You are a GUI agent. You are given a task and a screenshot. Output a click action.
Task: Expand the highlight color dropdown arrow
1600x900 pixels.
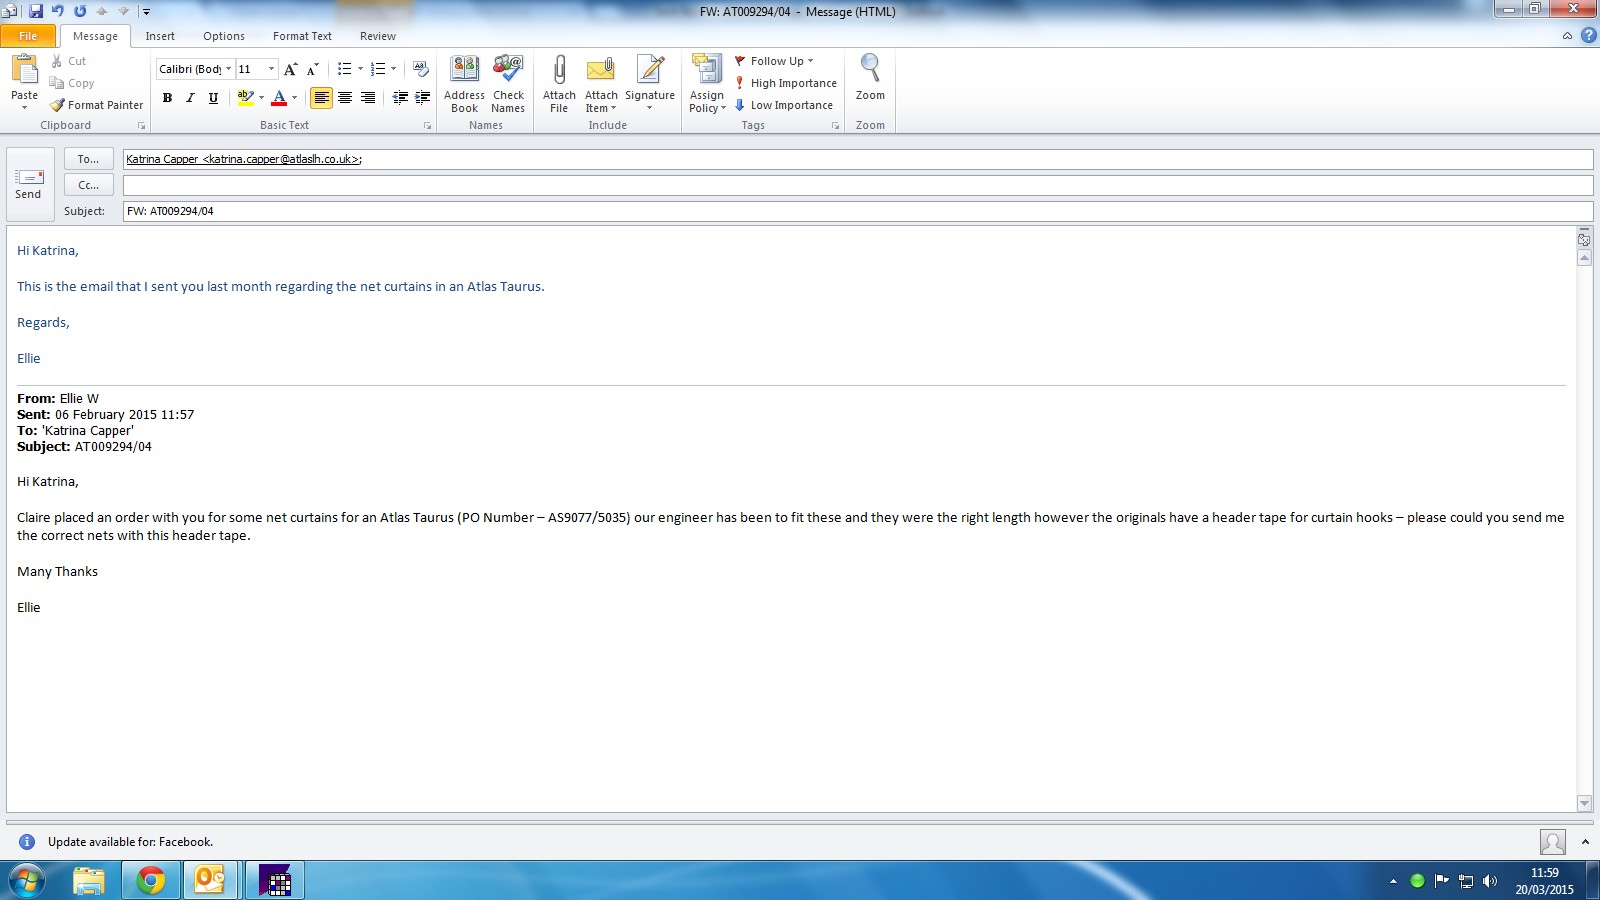[x=262, y=98]
